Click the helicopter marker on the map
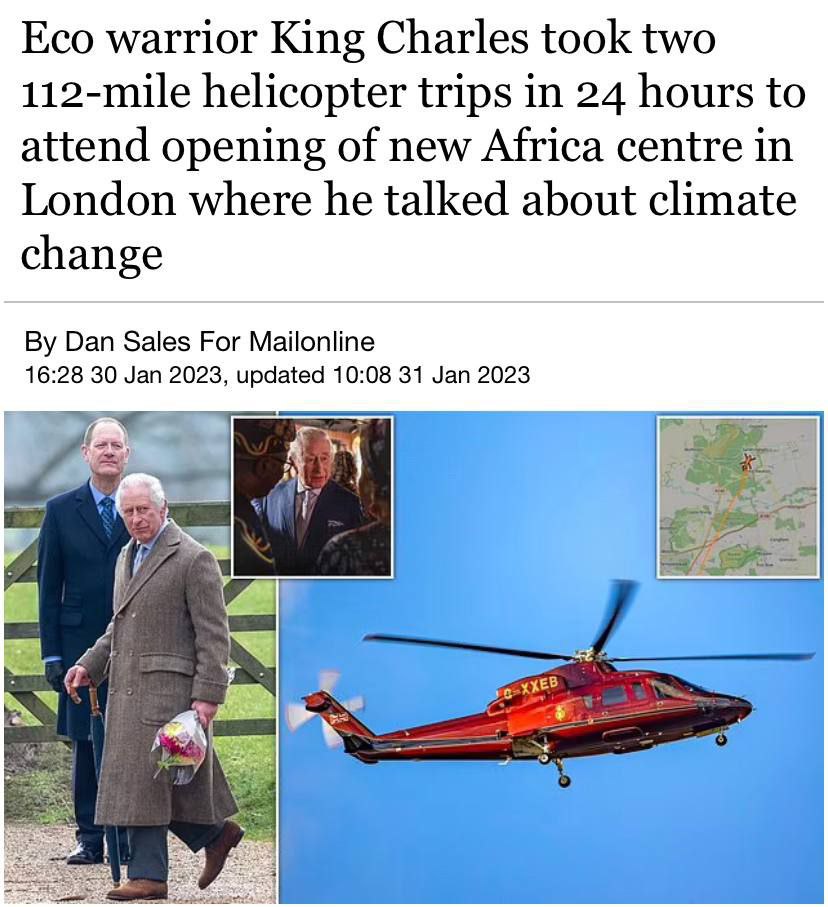 click(748, 462)
